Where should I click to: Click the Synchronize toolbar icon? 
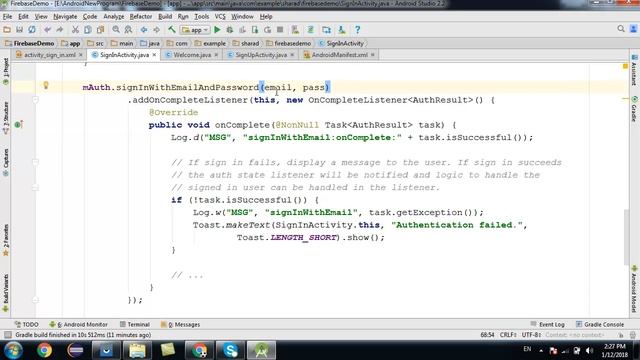coord(32,29)
